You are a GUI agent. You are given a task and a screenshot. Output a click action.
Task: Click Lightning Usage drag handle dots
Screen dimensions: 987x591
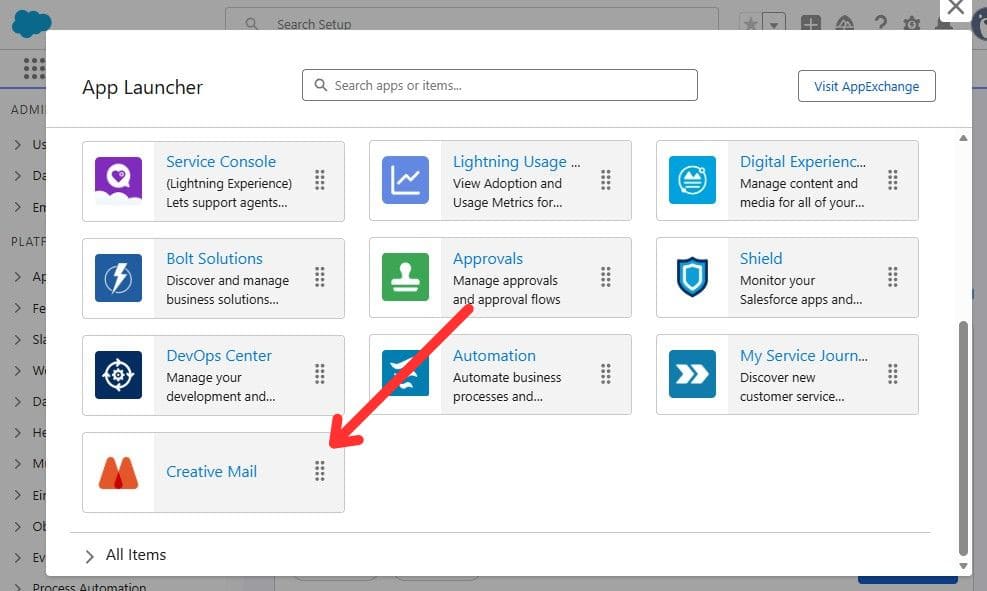click(x=606, y=180)
